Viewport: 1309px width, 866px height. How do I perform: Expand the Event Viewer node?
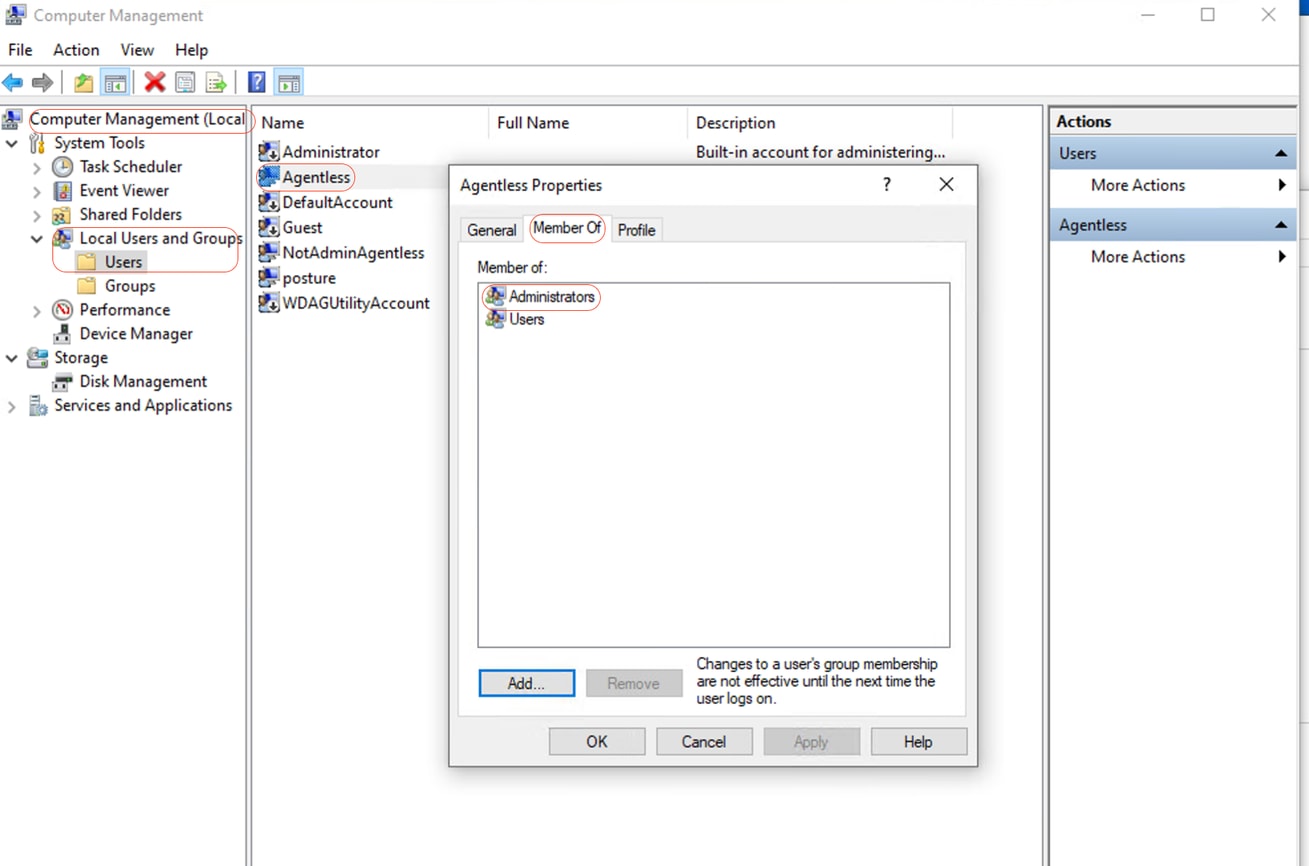(x=37, y=191)
